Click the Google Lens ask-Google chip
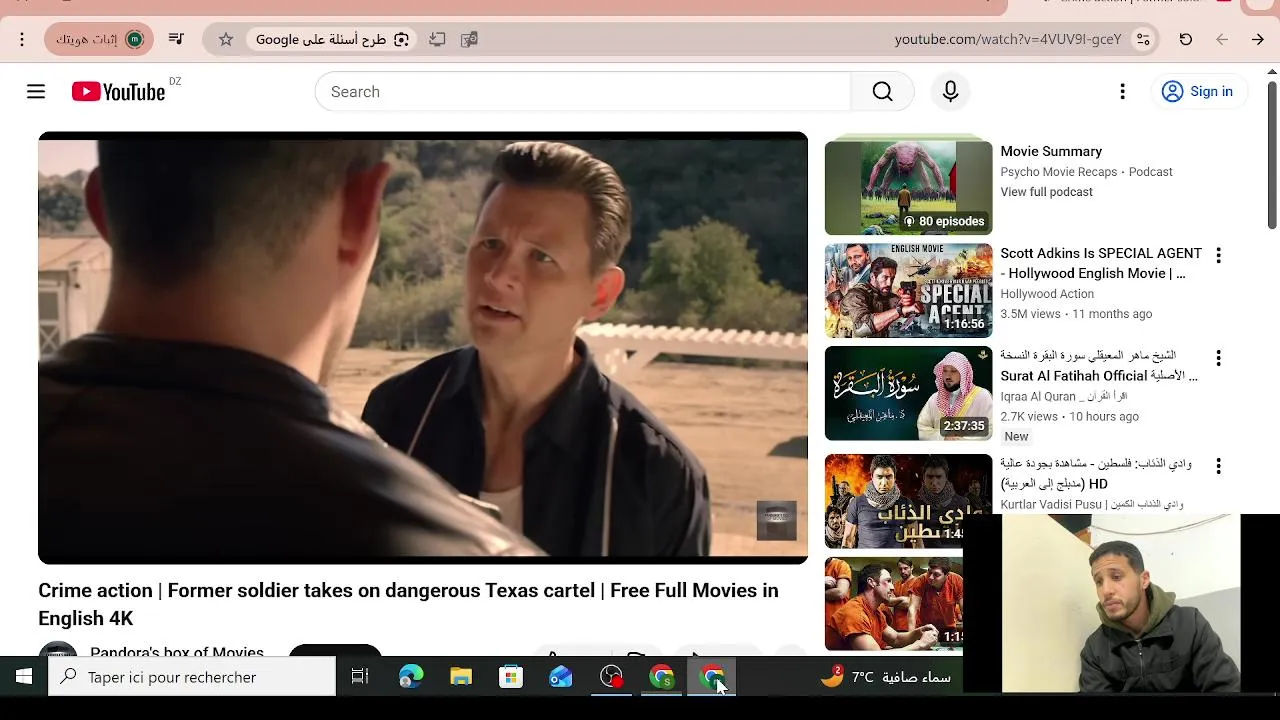Screen dimensions: 1280x720 [332, 39]
